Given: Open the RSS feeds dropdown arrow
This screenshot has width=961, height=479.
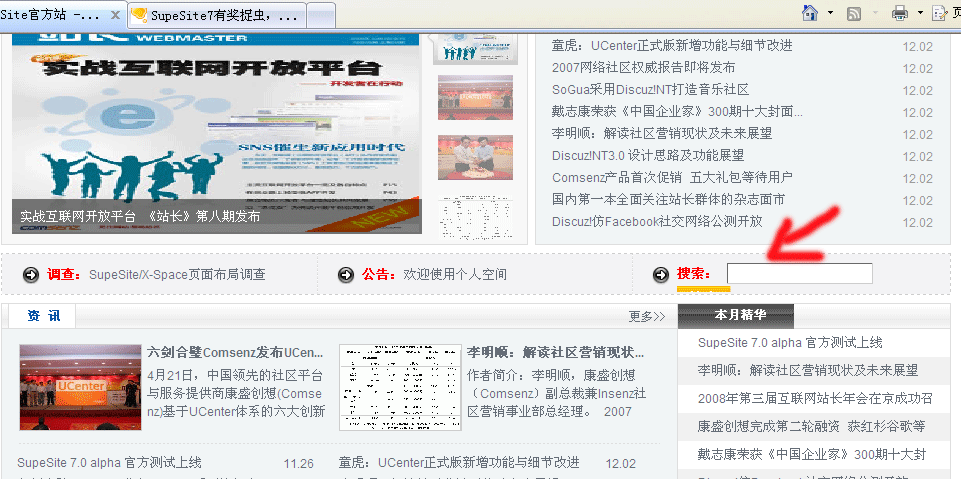Looking at the screenshot, I should pyautogui.click(x=875, y=13).
